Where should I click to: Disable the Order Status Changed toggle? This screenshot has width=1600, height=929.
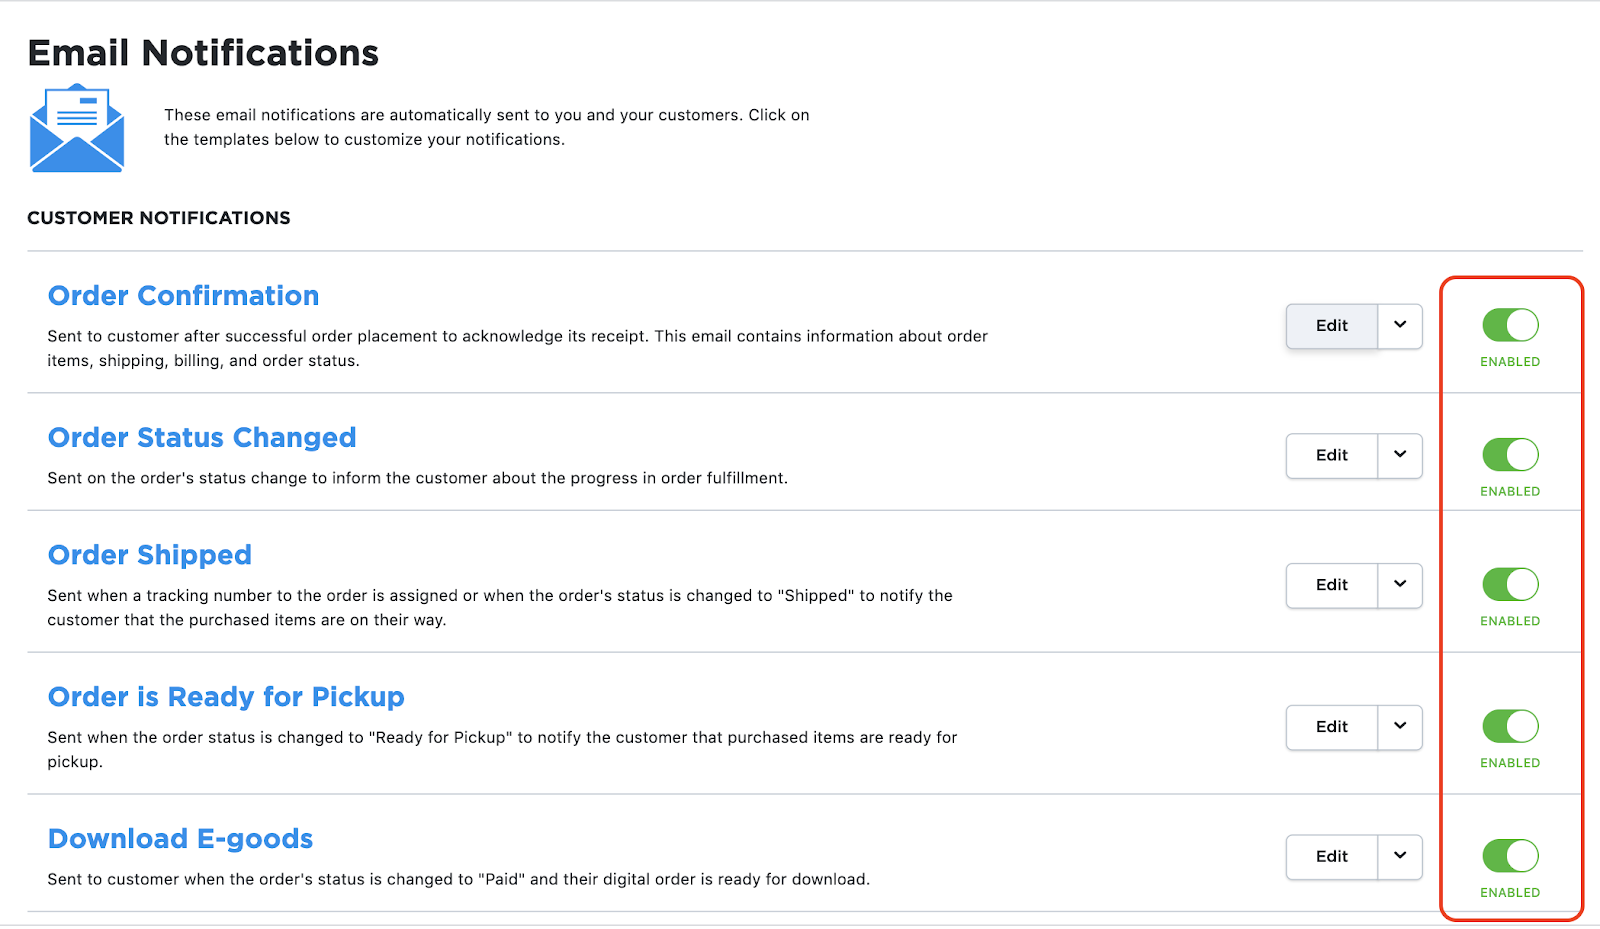click(x=1510, y=455)
